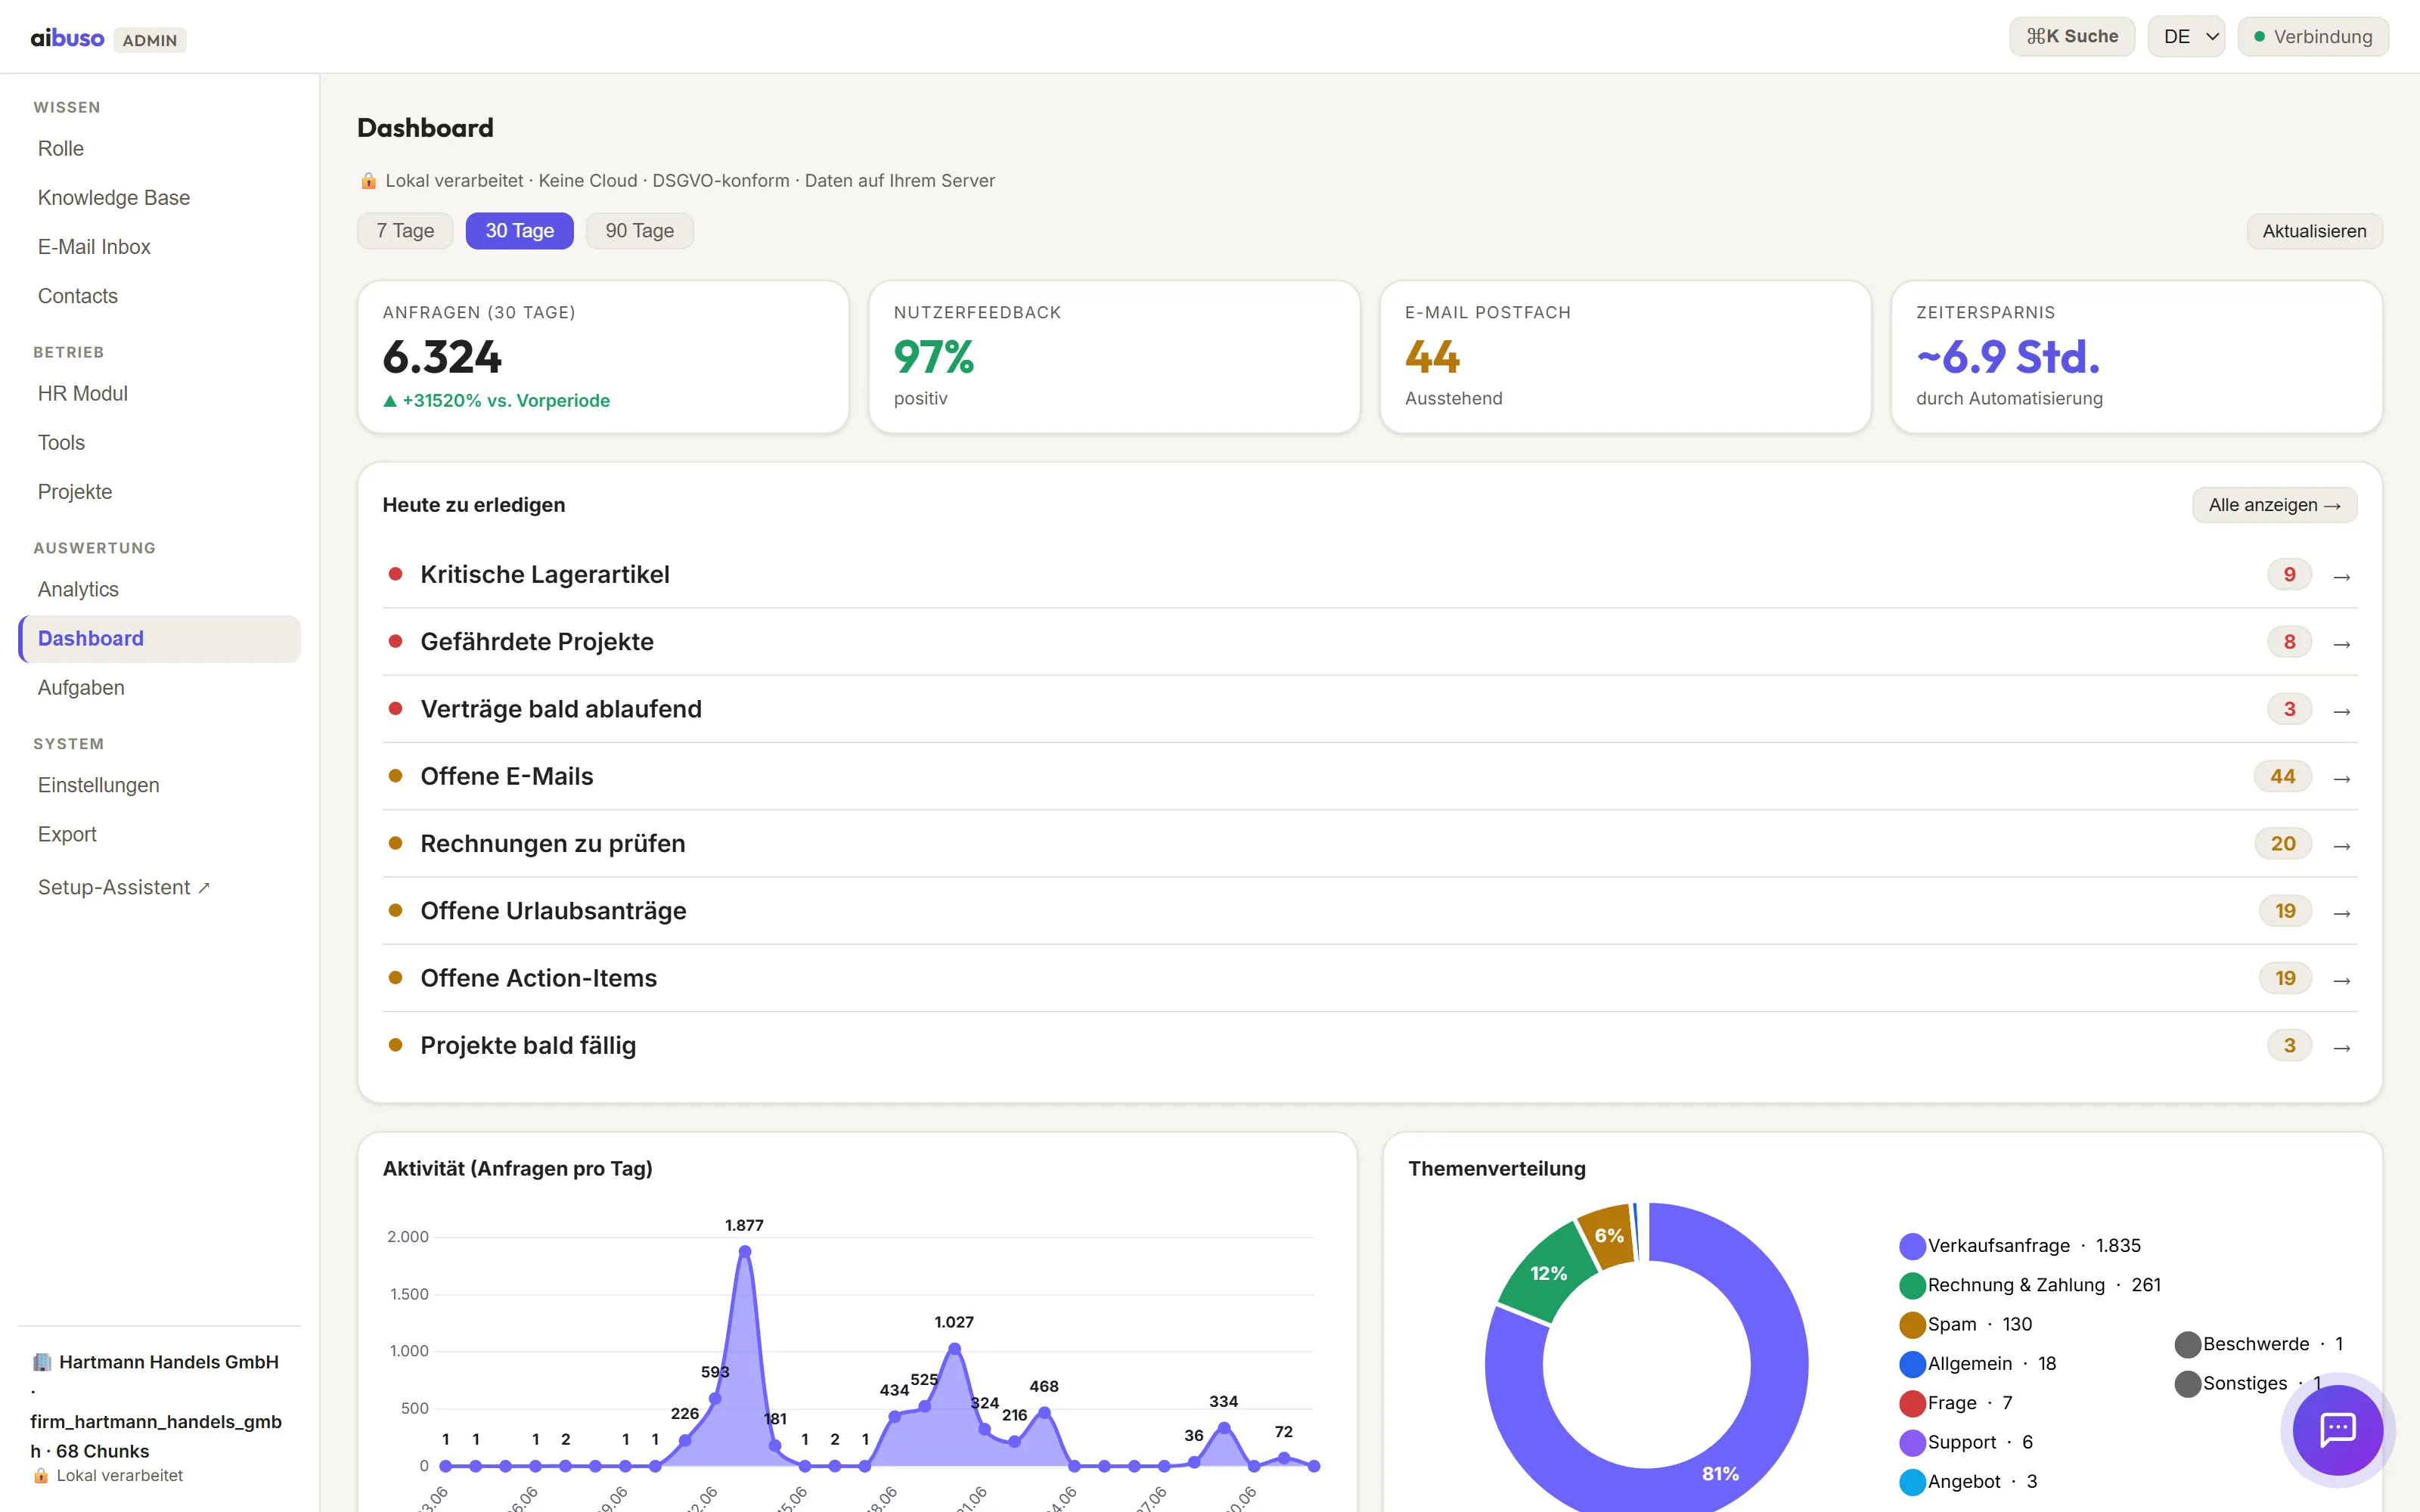Select the 7 Tage range
The image size is (2420, 1512).
(405, 231)
